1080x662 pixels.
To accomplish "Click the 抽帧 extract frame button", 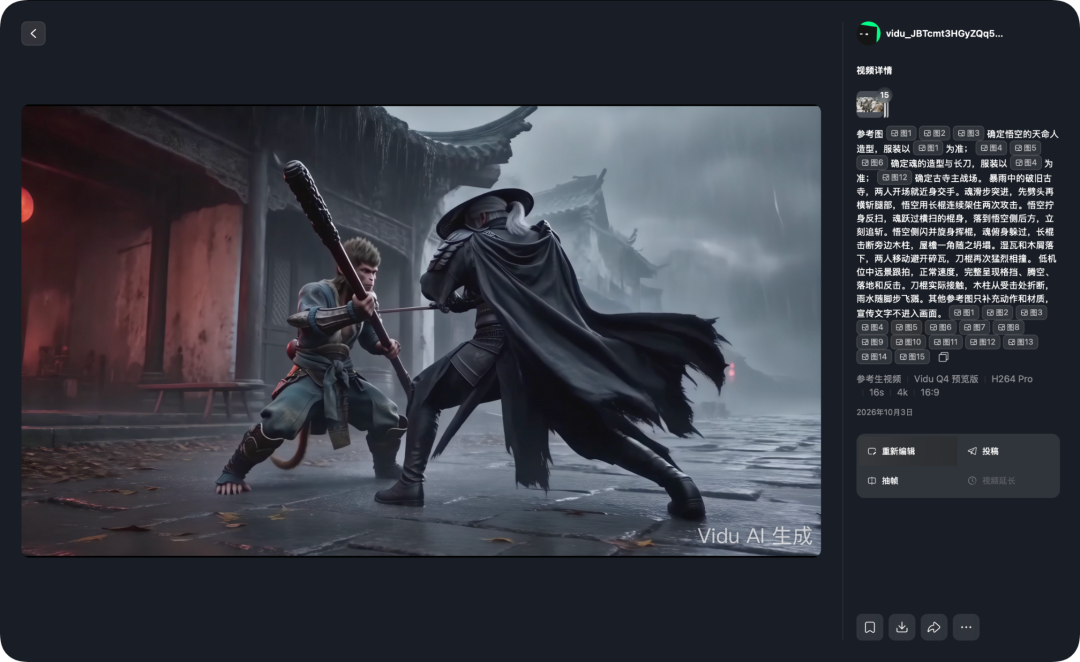I will 906,481.
